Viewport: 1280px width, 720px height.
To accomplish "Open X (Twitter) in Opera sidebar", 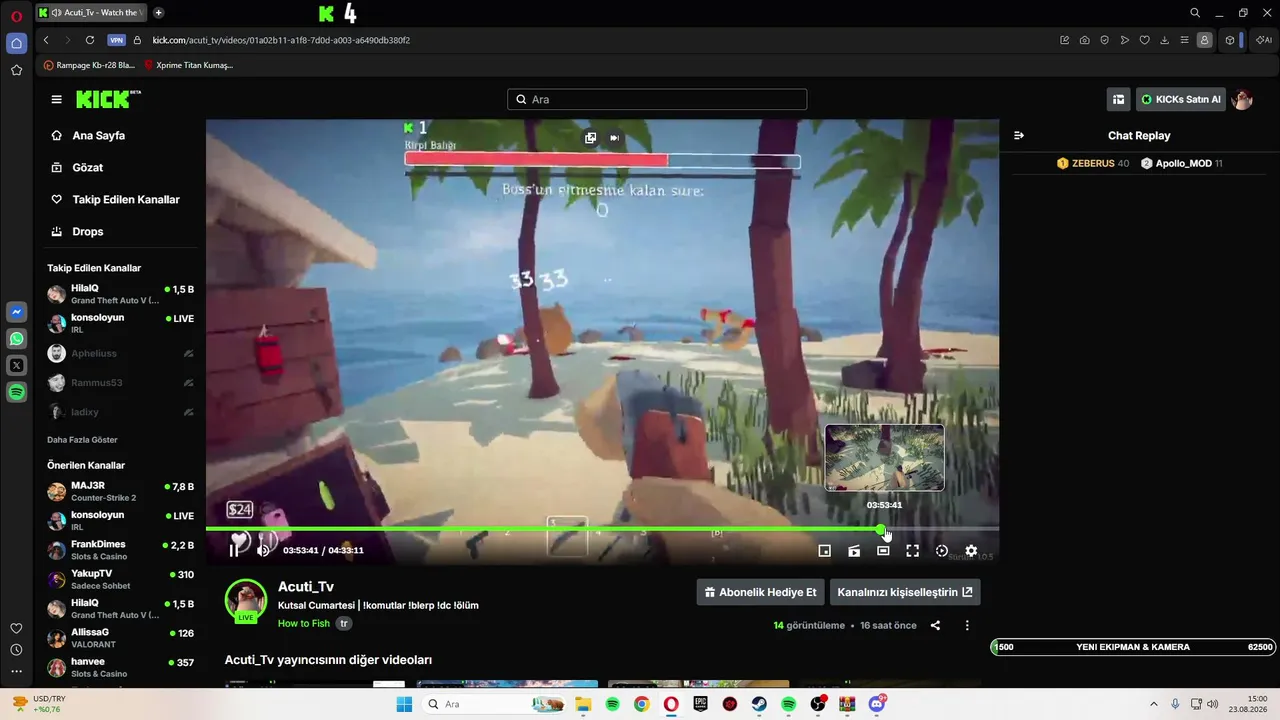I will click(16, 366).
